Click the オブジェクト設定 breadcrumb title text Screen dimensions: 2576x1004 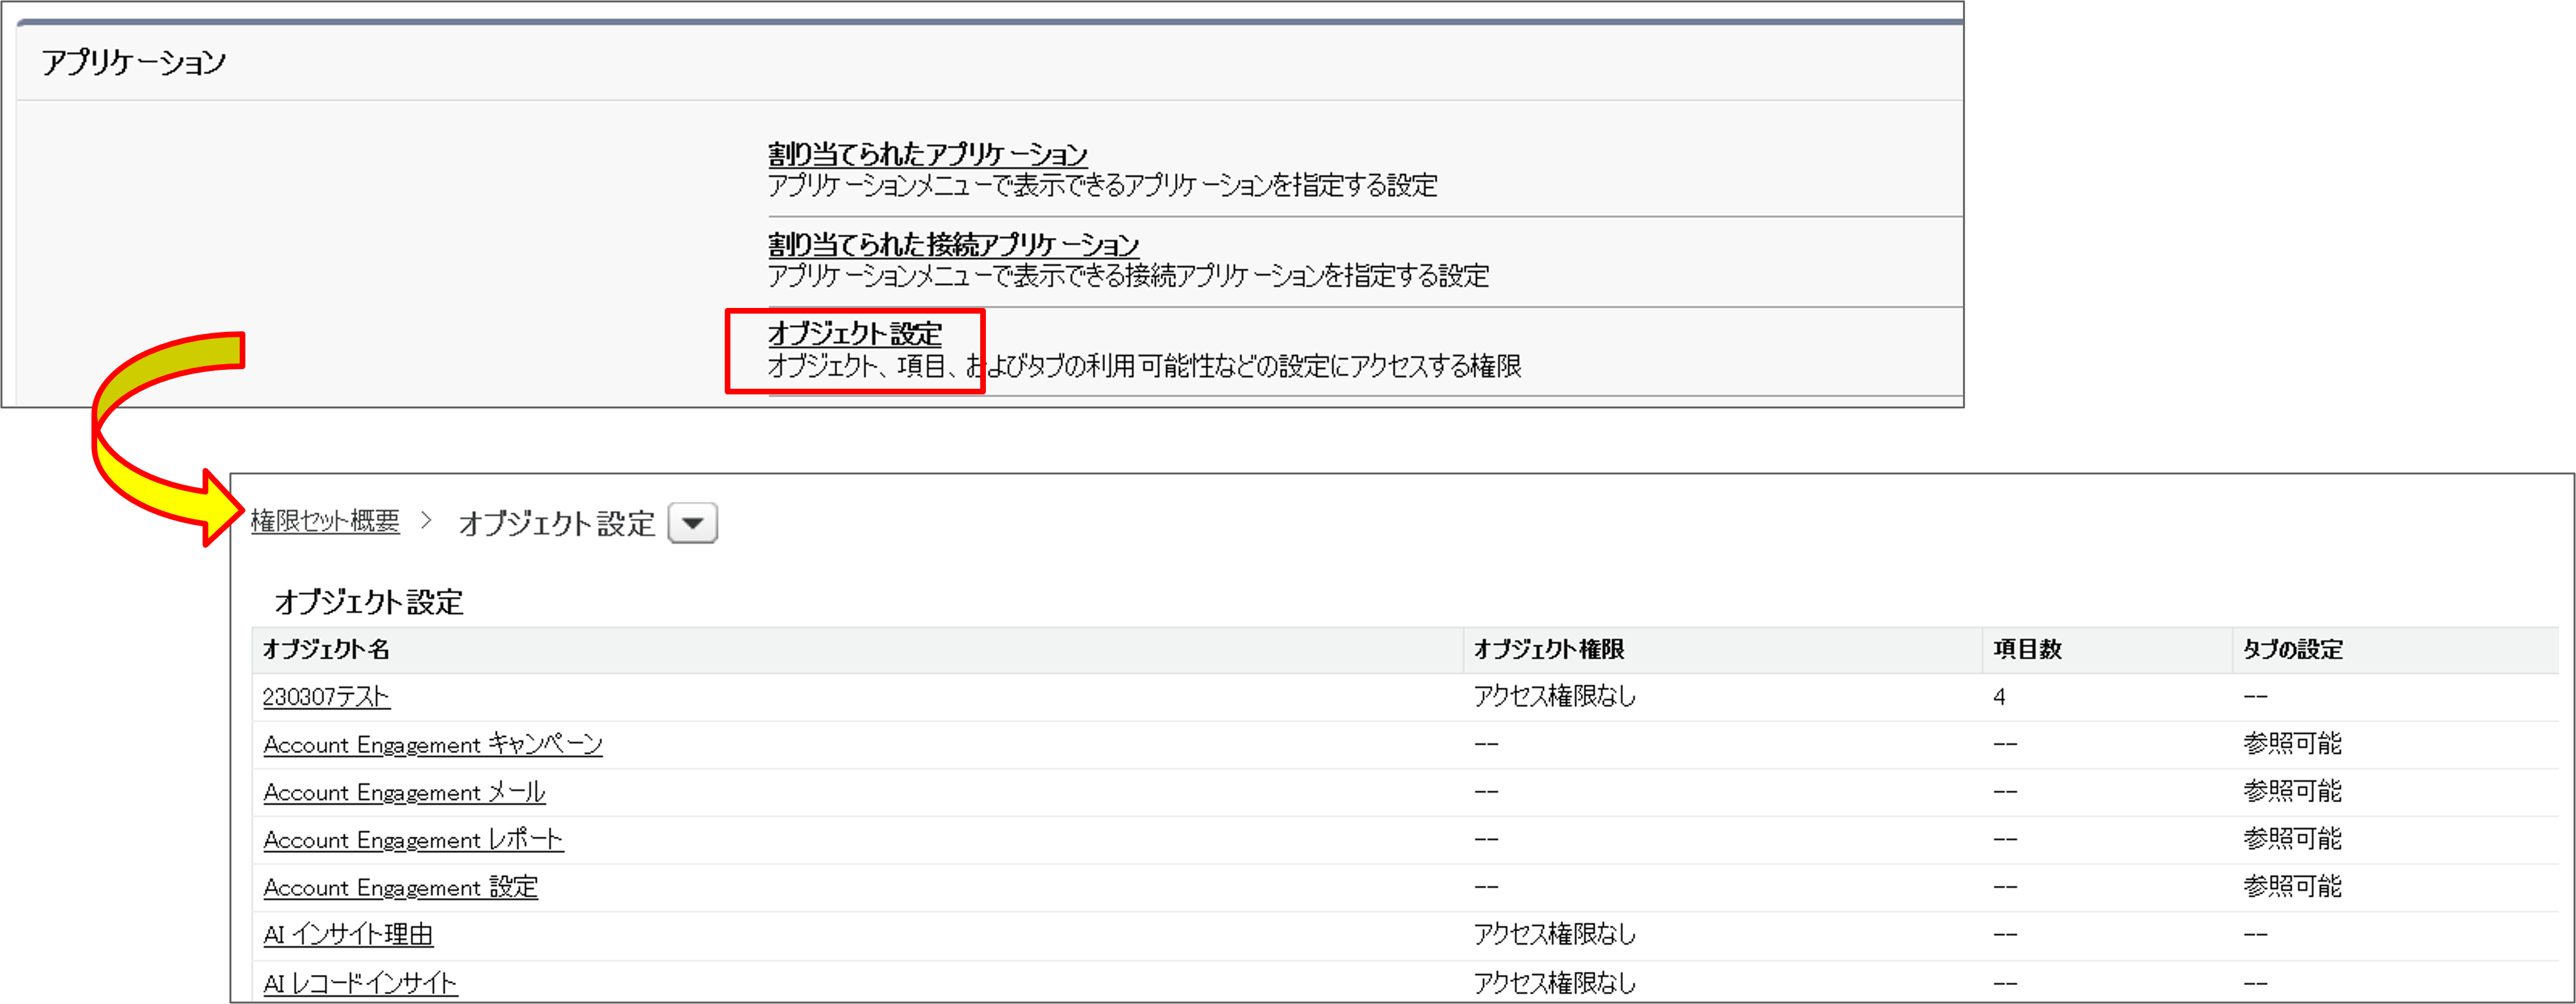coord(556,523)
